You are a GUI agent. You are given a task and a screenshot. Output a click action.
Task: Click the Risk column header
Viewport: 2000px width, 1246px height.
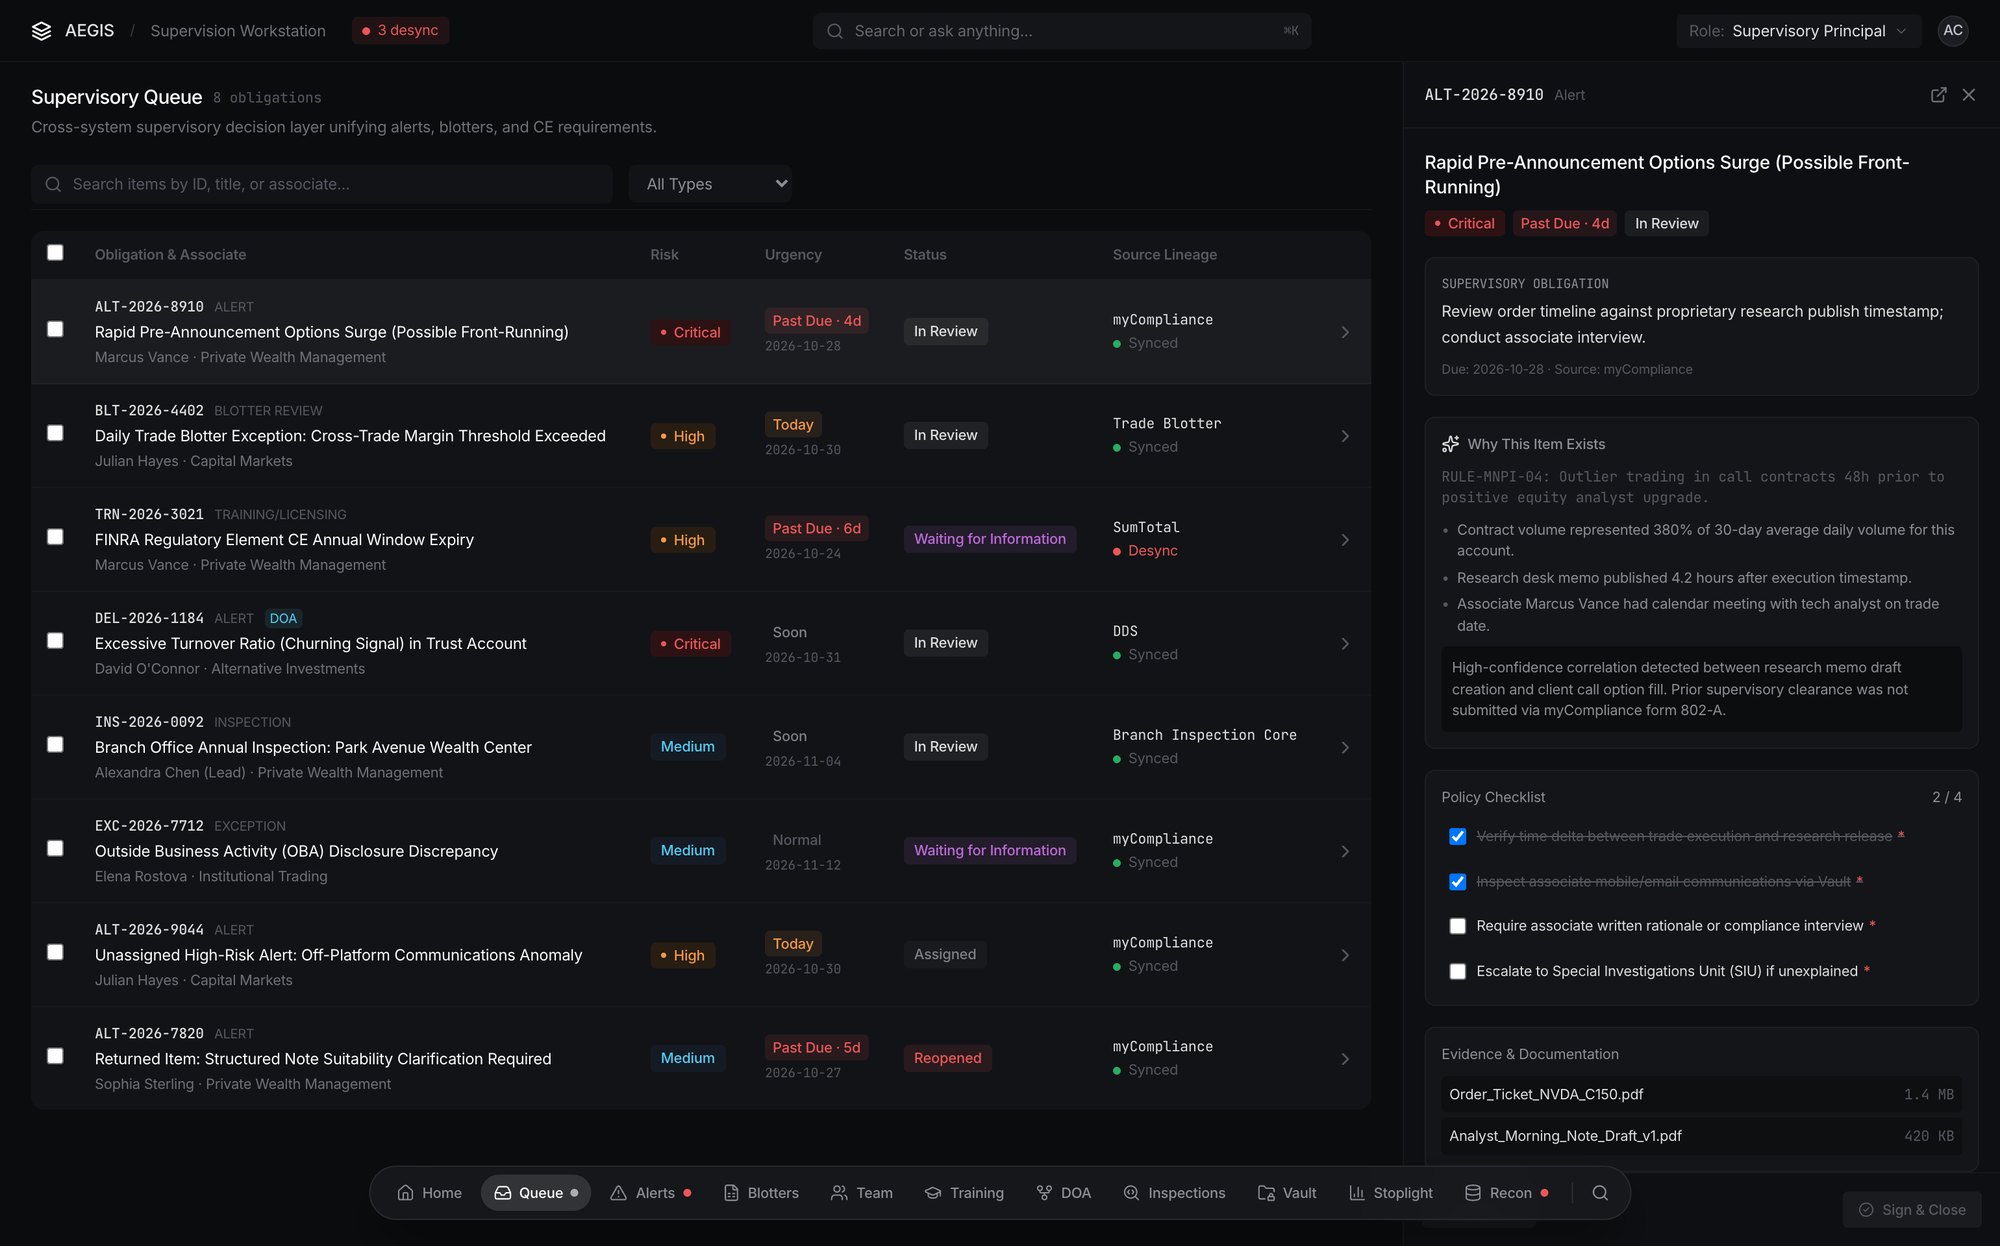(x=664, y=255)
